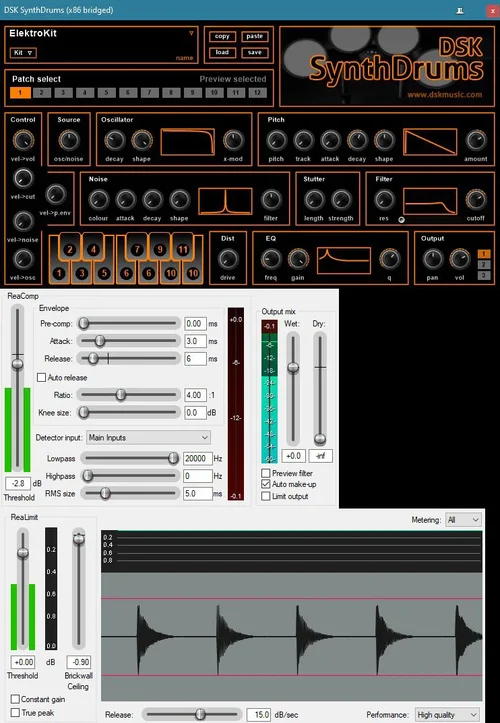Click the osc/noise Source knob
Image resolution: width=500 pixels, height=723 pixels.
[x=69, y=140]
